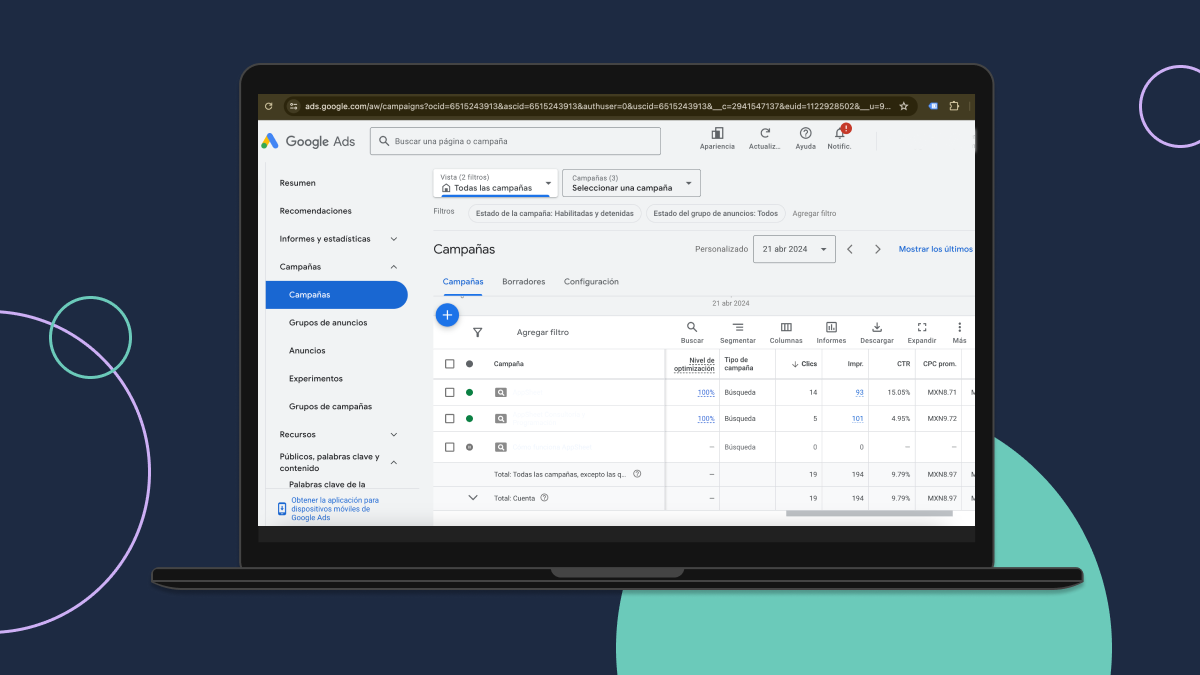Click the status dot in the table header

(469, 364)
